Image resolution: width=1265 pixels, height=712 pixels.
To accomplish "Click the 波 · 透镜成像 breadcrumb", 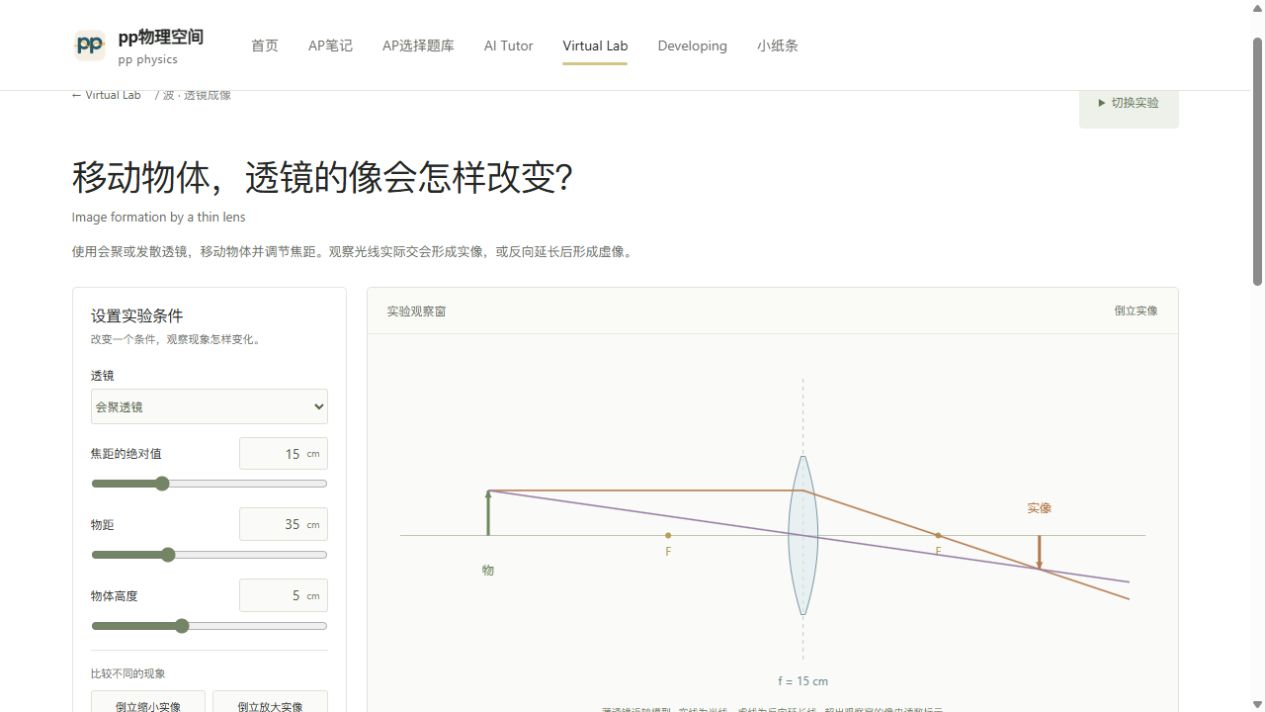I will 197,95.
